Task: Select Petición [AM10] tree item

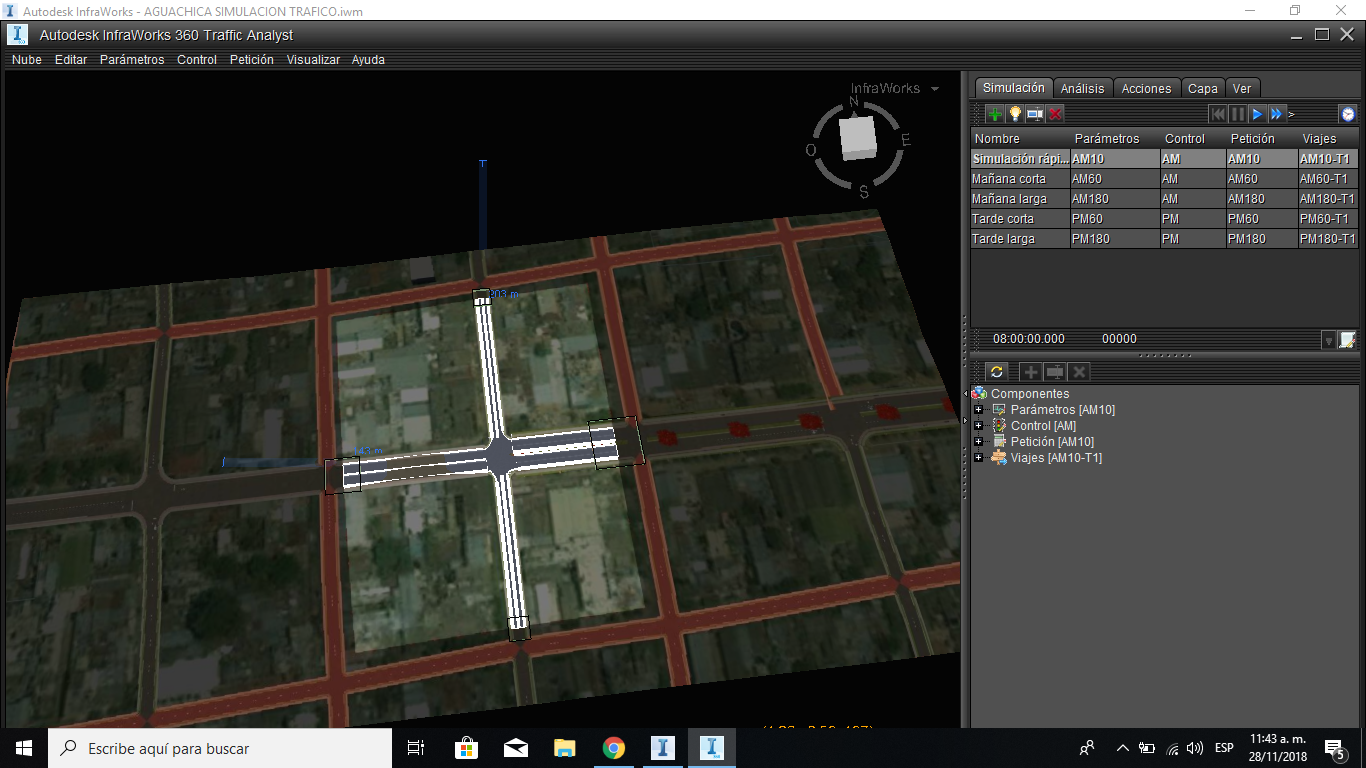Action: point(1052,442)
